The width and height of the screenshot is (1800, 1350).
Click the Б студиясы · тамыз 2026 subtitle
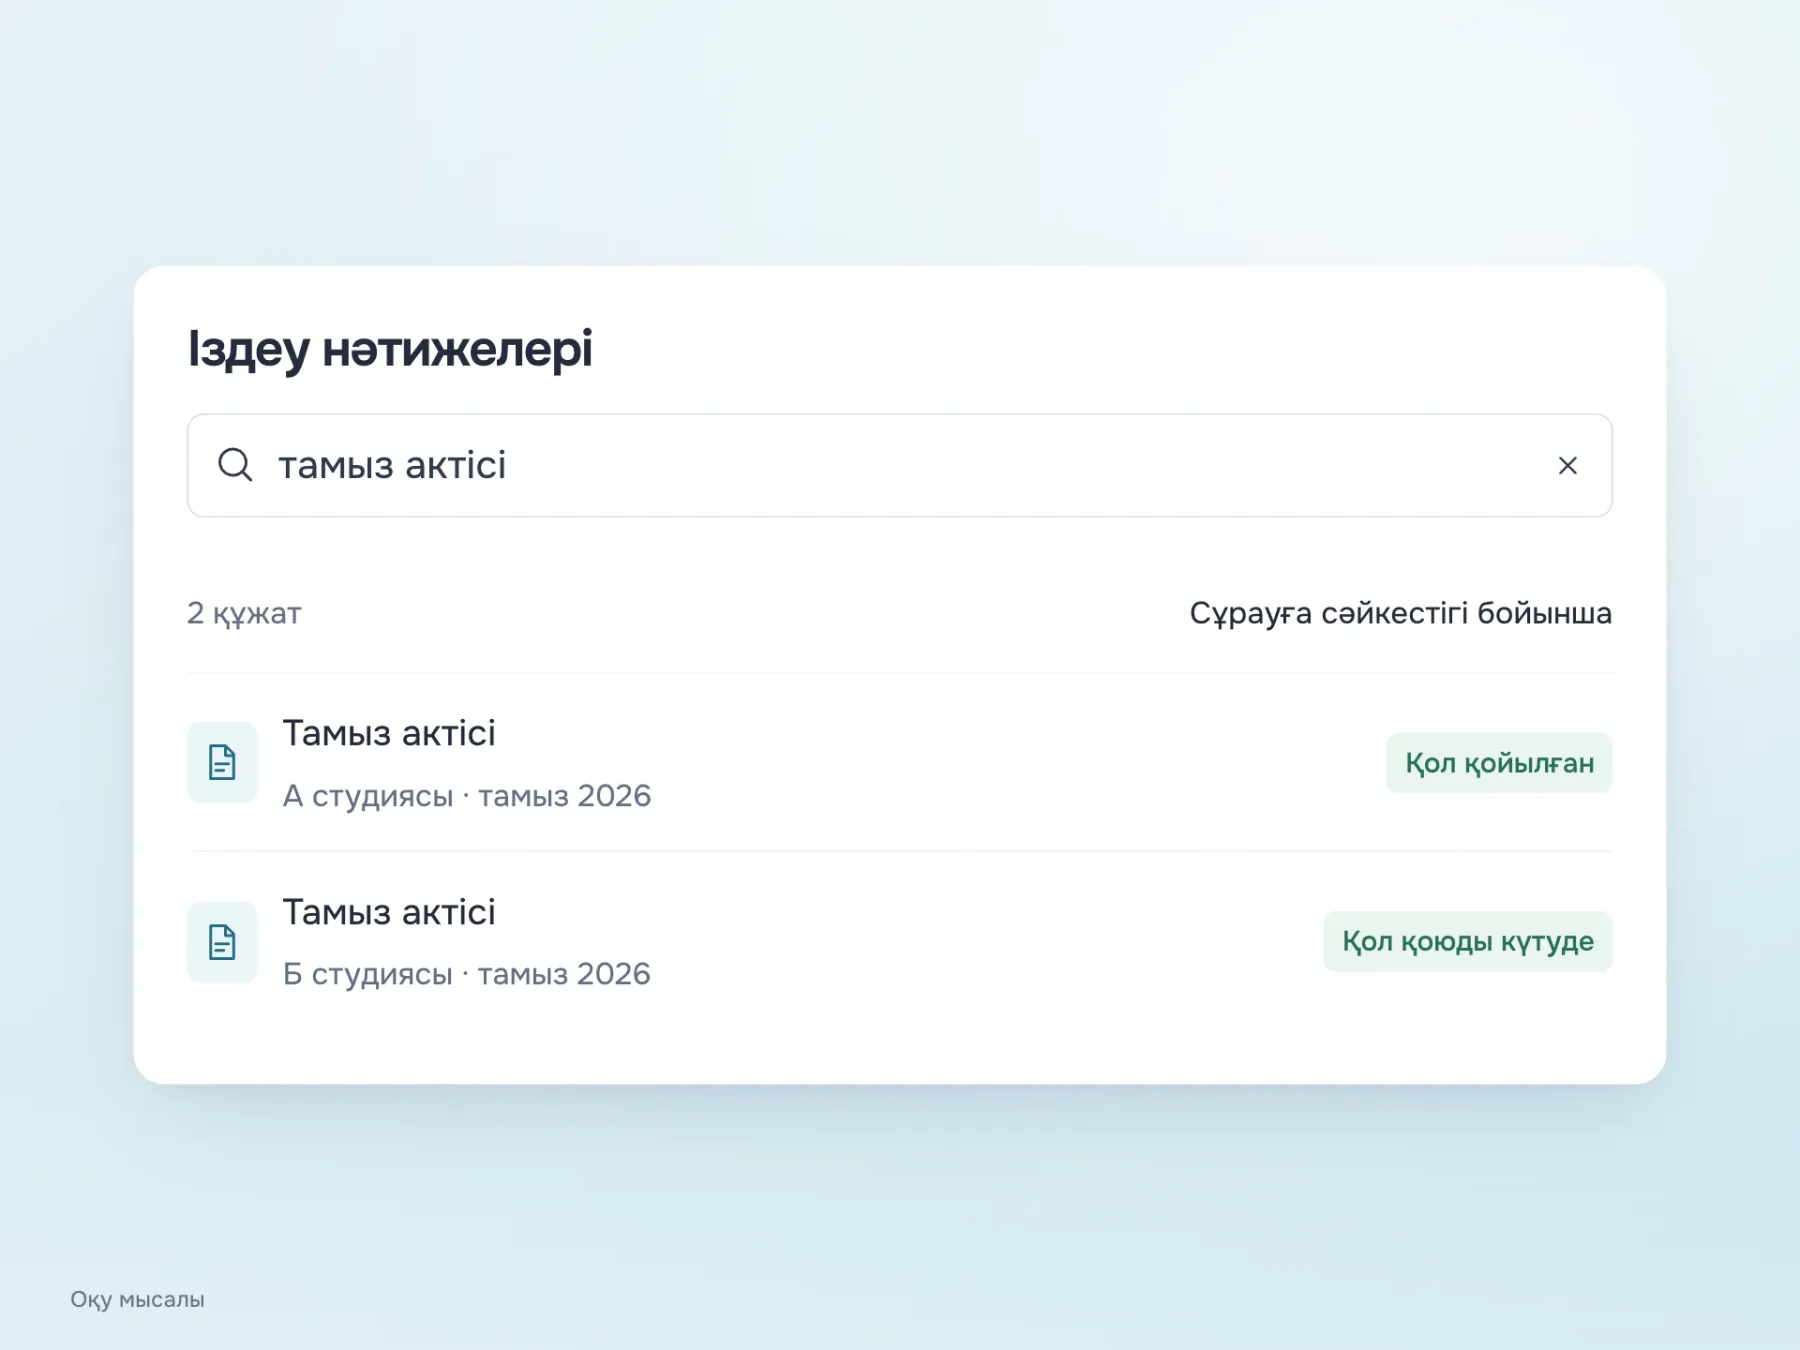pyautogui.click(x=467, y=974)
